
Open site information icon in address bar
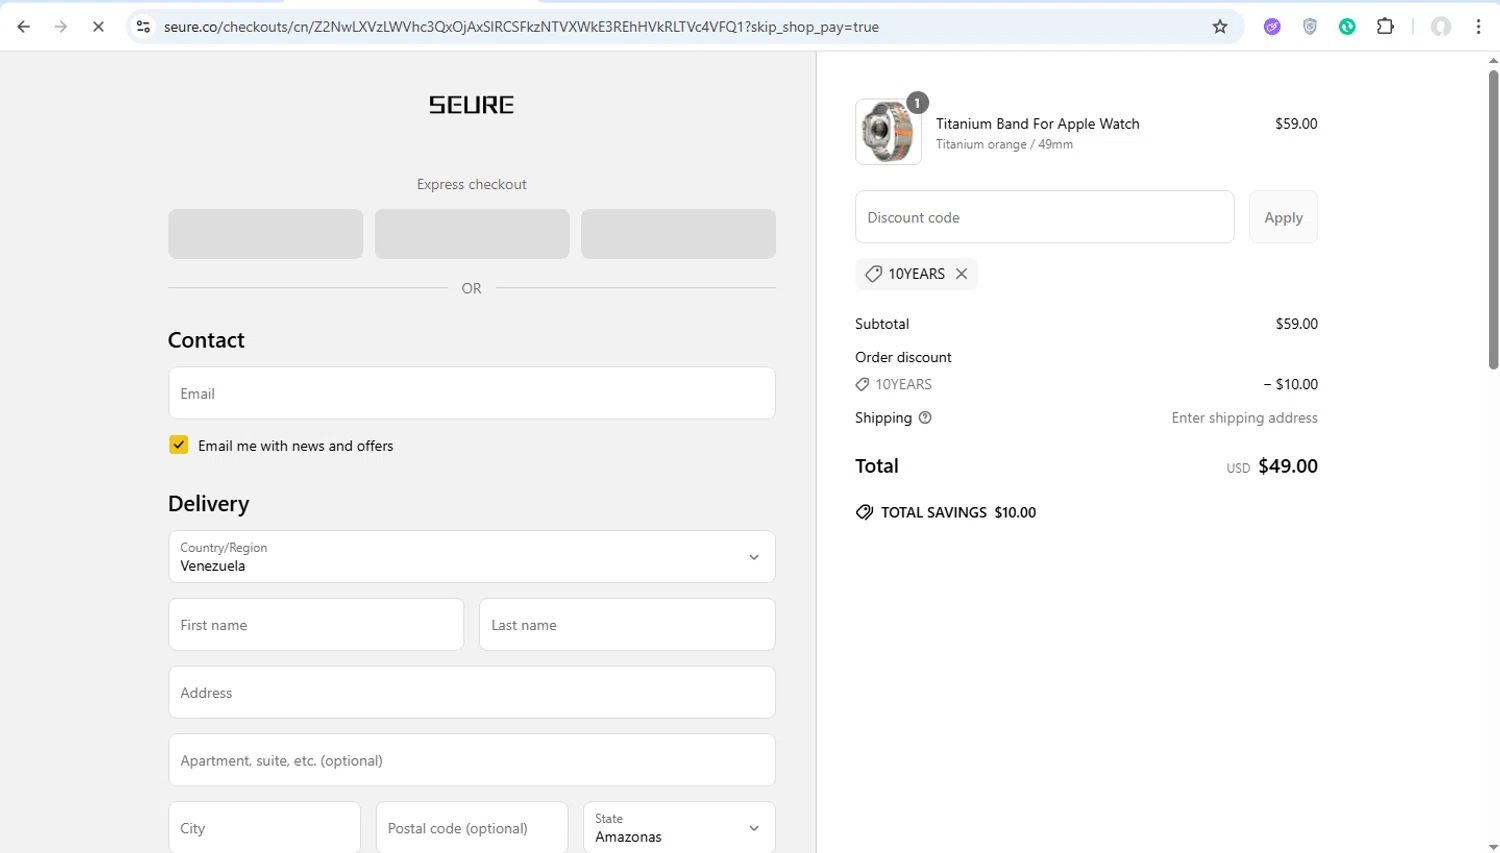[143, 27]
